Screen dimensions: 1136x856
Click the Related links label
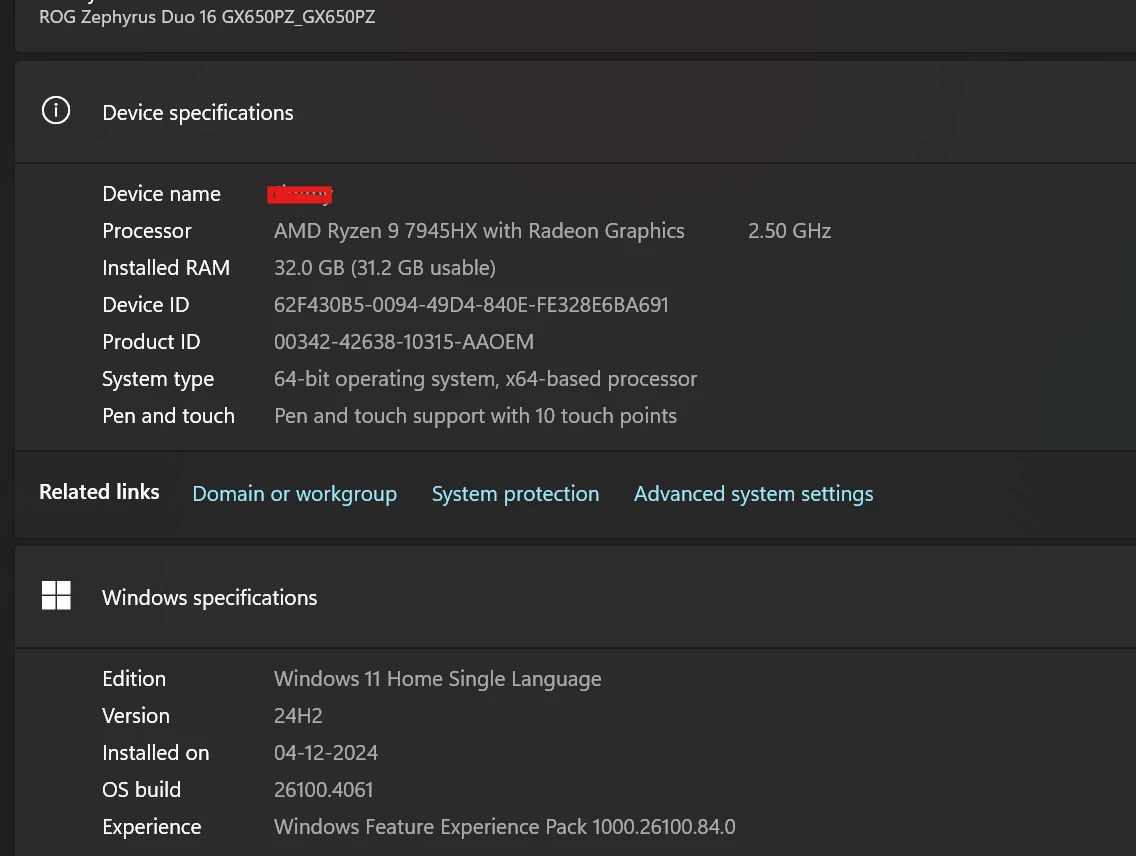99,492
